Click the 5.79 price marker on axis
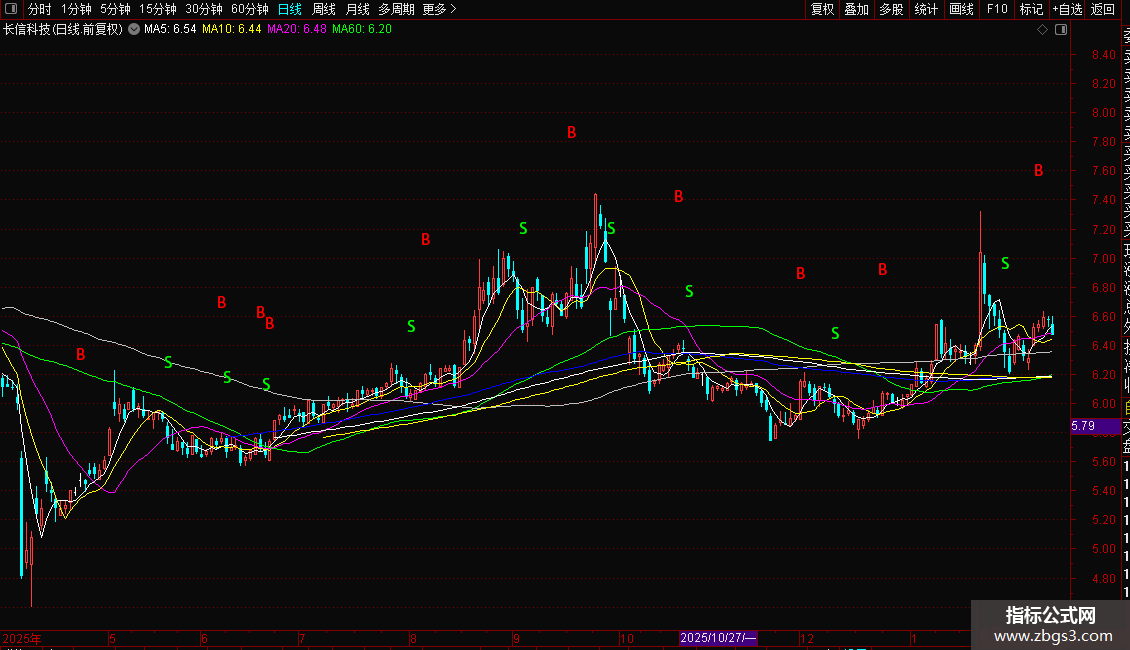This screenshot has width=1130, height=650. click(1094, 427)
